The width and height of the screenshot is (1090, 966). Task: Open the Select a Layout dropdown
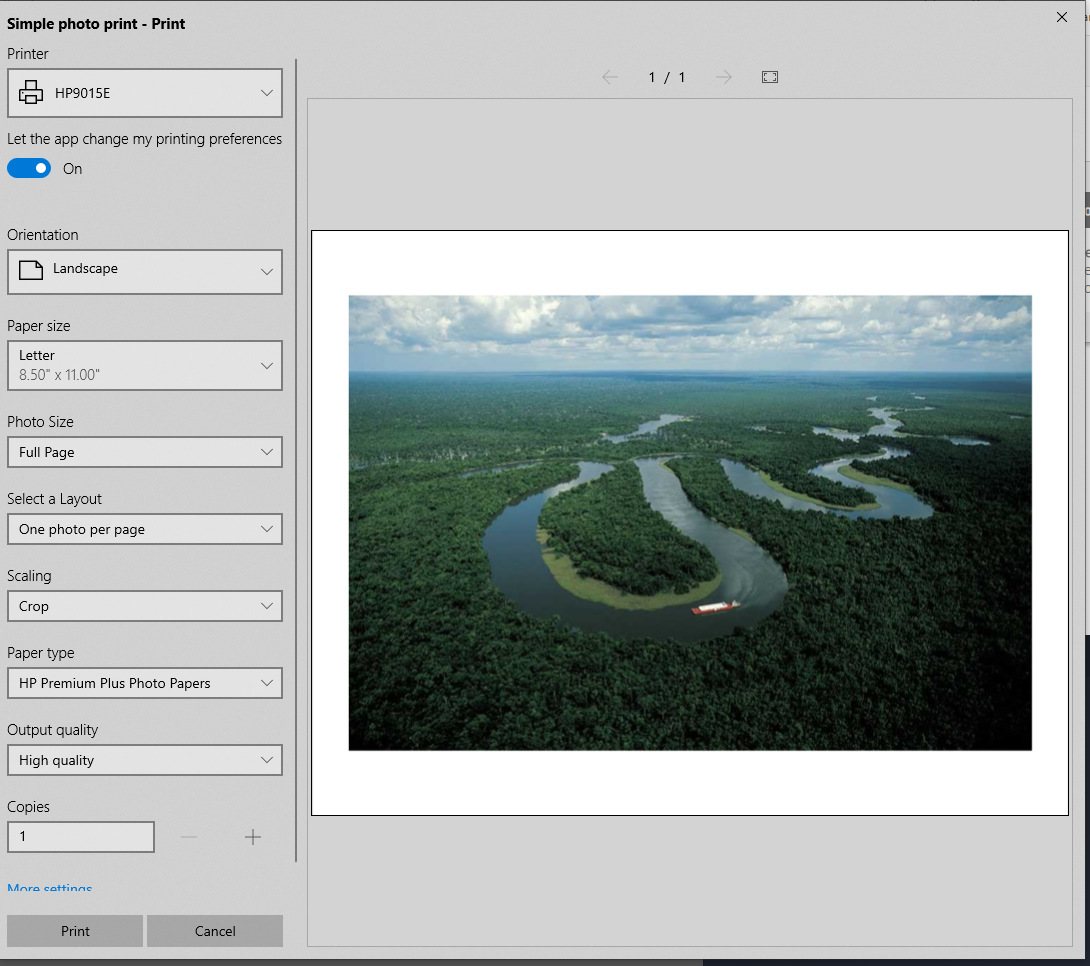(x=145, y=530)
